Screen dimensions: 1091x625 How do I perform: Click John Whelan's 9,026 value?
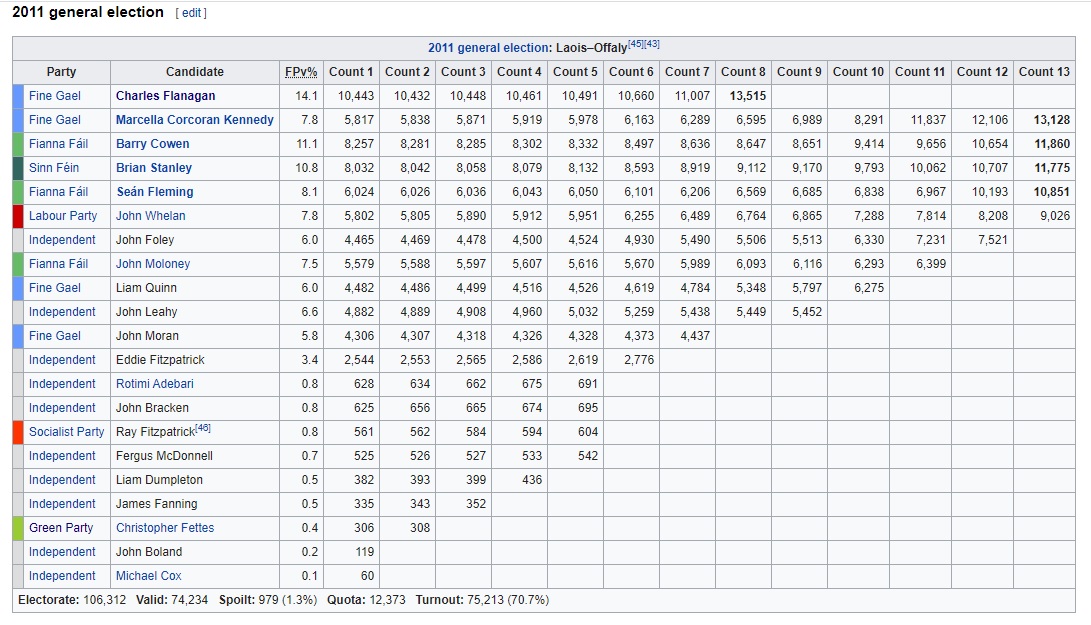[1055, 216]
